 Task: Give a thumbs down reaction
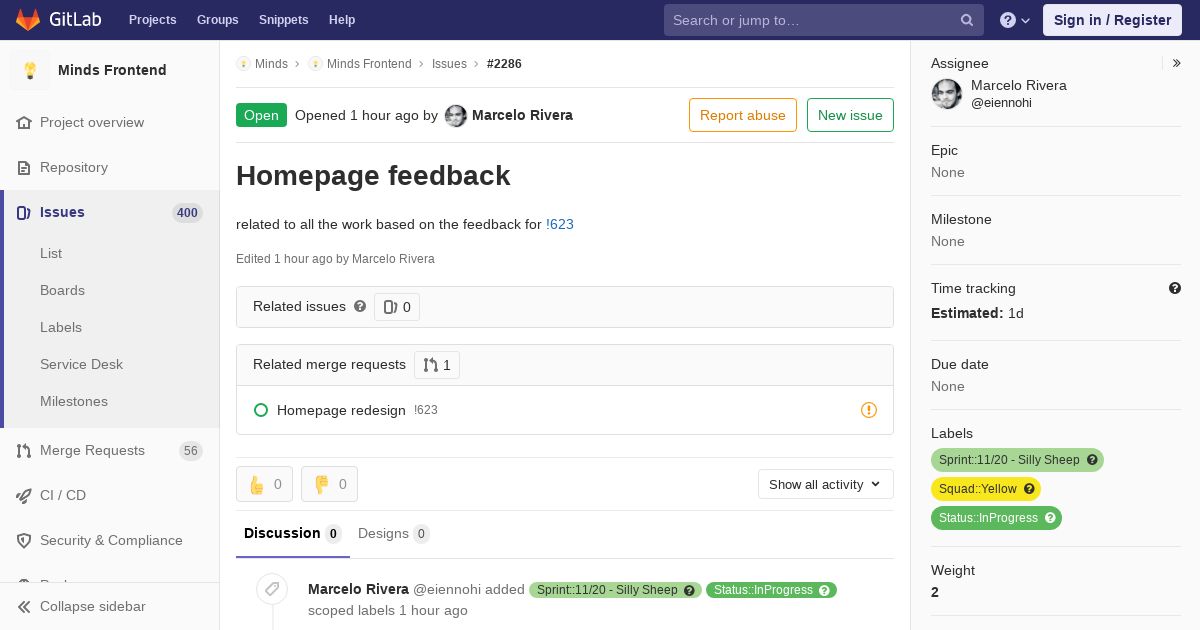tap(329, 484)
